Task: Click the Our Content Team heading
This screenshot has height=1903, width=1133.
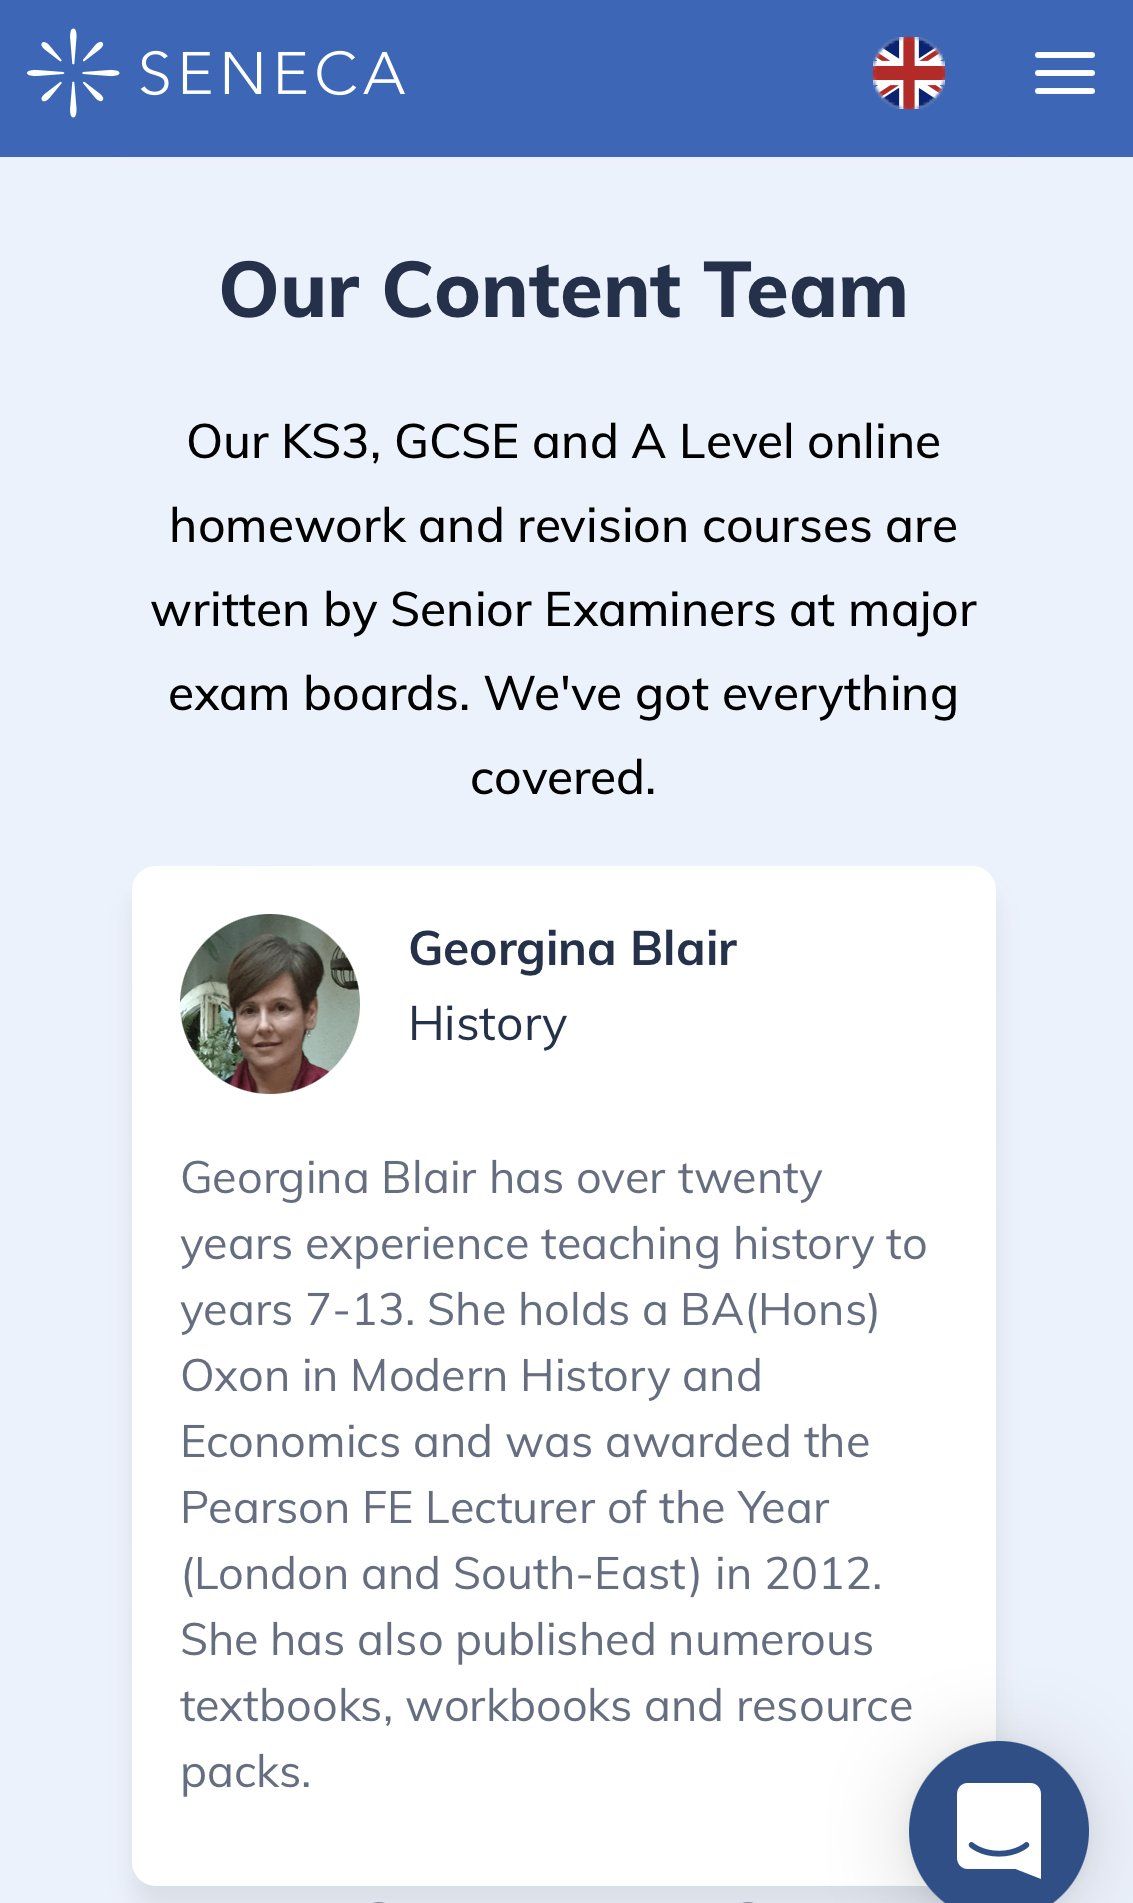Action: click(x=564, y=290)
